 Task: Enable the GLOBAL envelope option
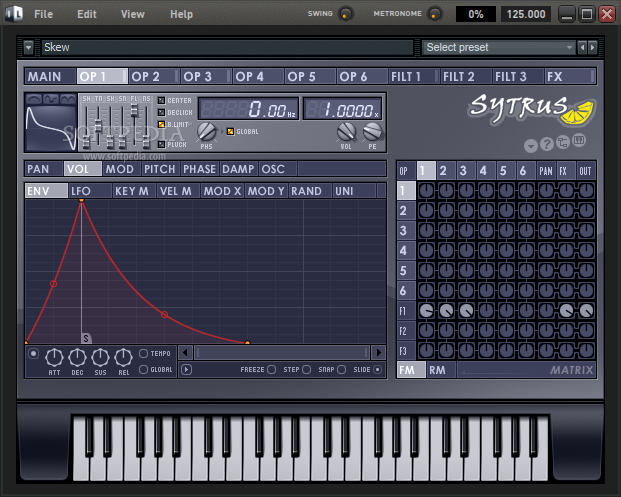pos(143,369)
